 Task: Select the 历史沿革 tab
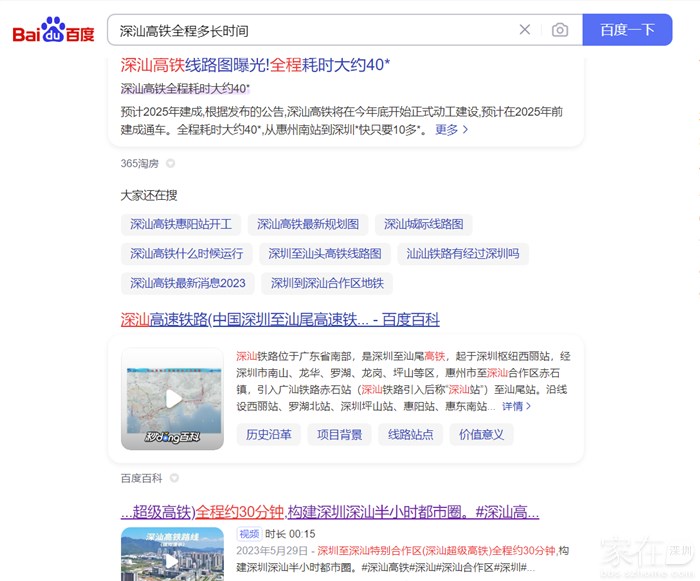269,434
